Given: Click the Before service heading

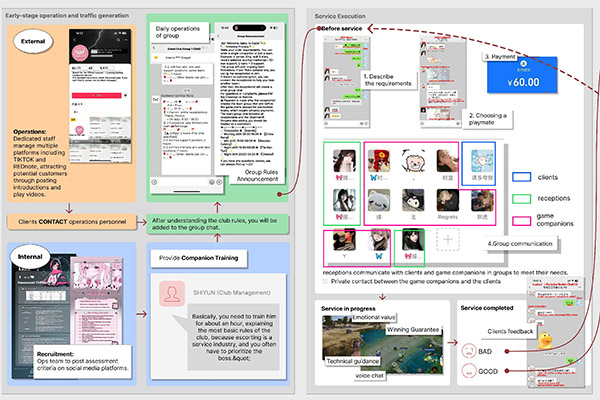Looking at the screenshot, I should (x=342, y=28).
